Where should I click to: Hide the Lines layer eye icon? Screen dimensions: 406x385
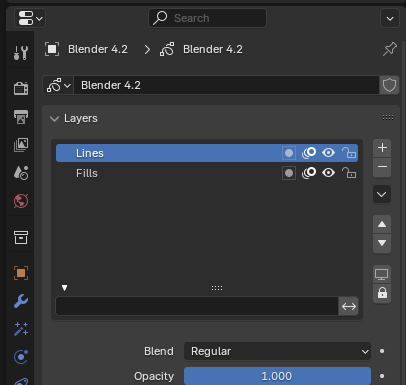(x=328, y=153)
